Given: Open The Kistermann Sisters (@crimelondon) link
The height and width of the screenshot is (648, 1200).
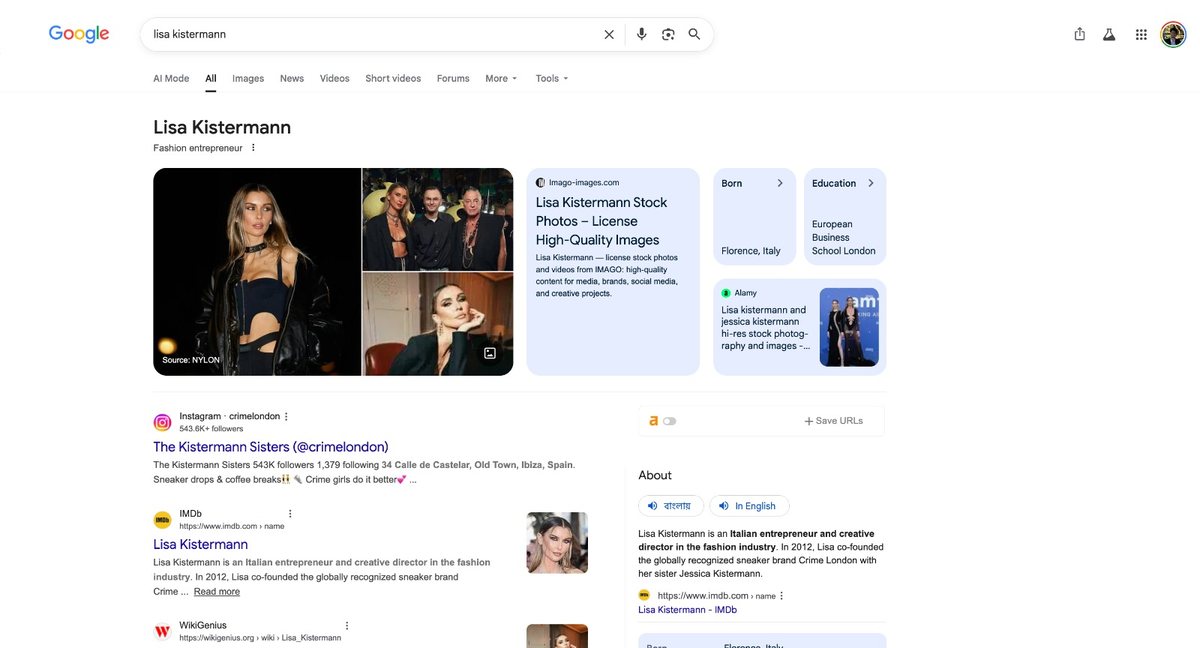Looking at the screenshot, I should pos(271,447).
